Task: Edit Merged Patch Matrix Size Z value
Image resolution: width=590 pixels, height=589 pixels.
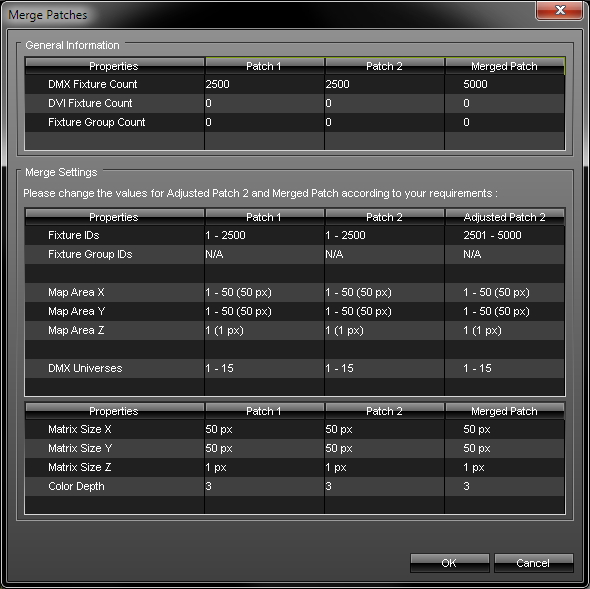Action: click(505, 467)
